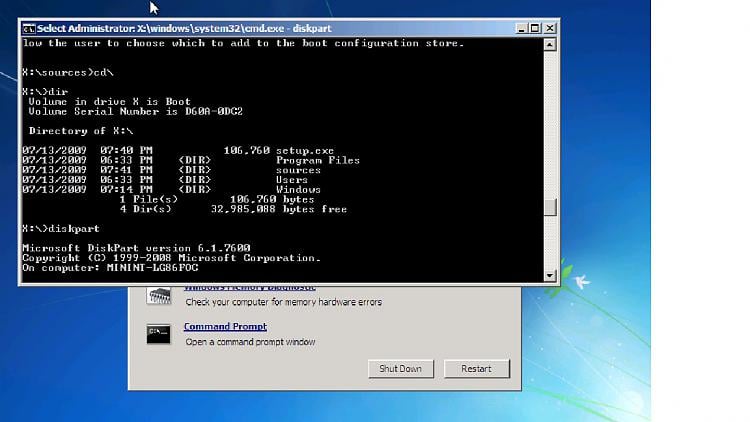The height and width of the screenshot is (422, 750).
Task: Click the X:\>dir command line
Action: pyautogui.click(x=45, y=92)
